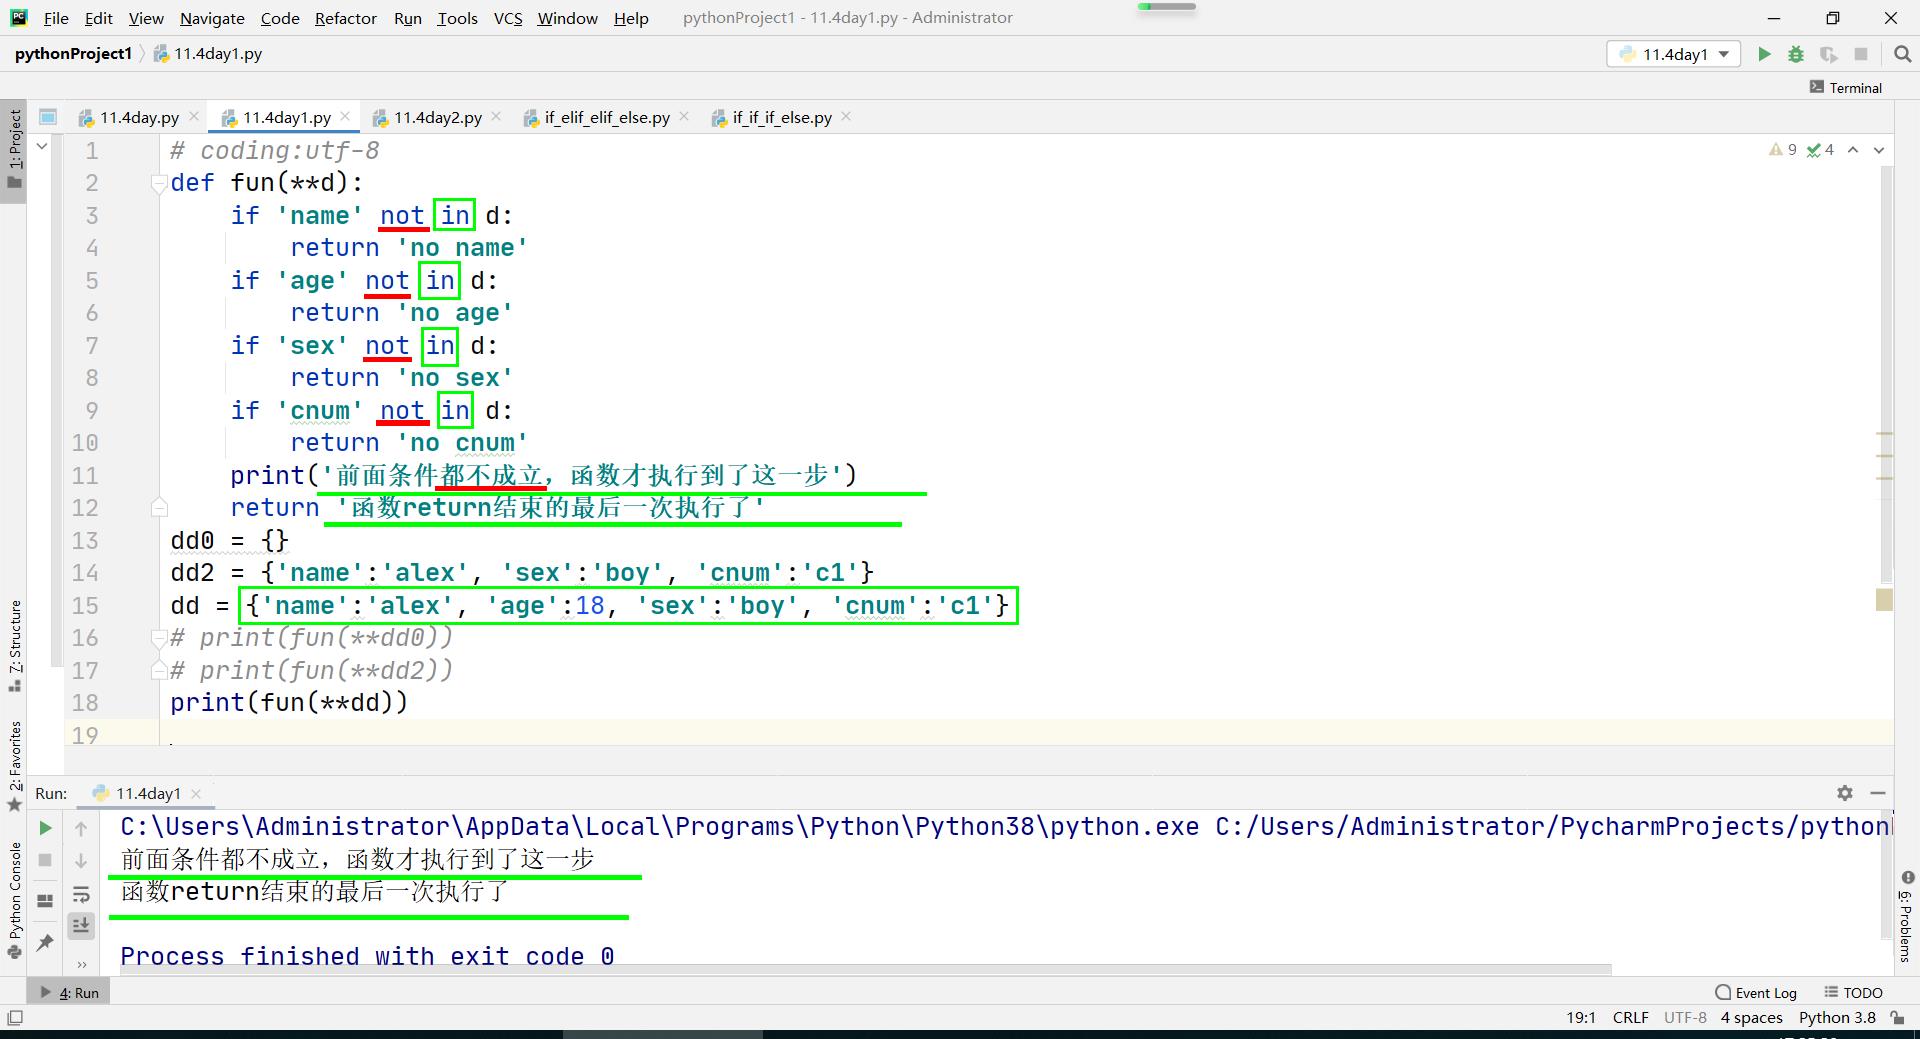Viewport: 1920px width, 1039px height.
Task: Open the Terminal tool window
Action: [x=1846, y=88]
